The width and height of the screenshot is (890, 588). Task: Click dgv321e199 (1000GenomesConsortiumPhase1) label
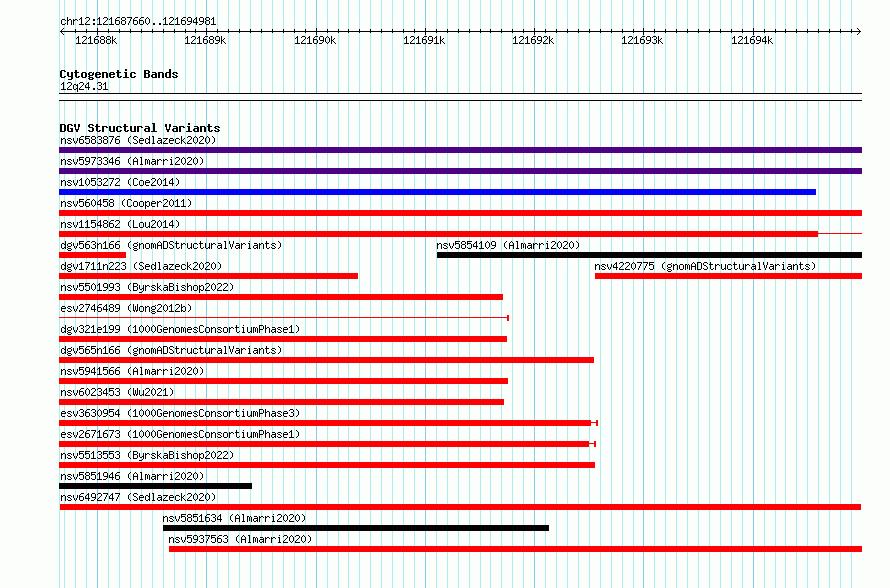180,329
